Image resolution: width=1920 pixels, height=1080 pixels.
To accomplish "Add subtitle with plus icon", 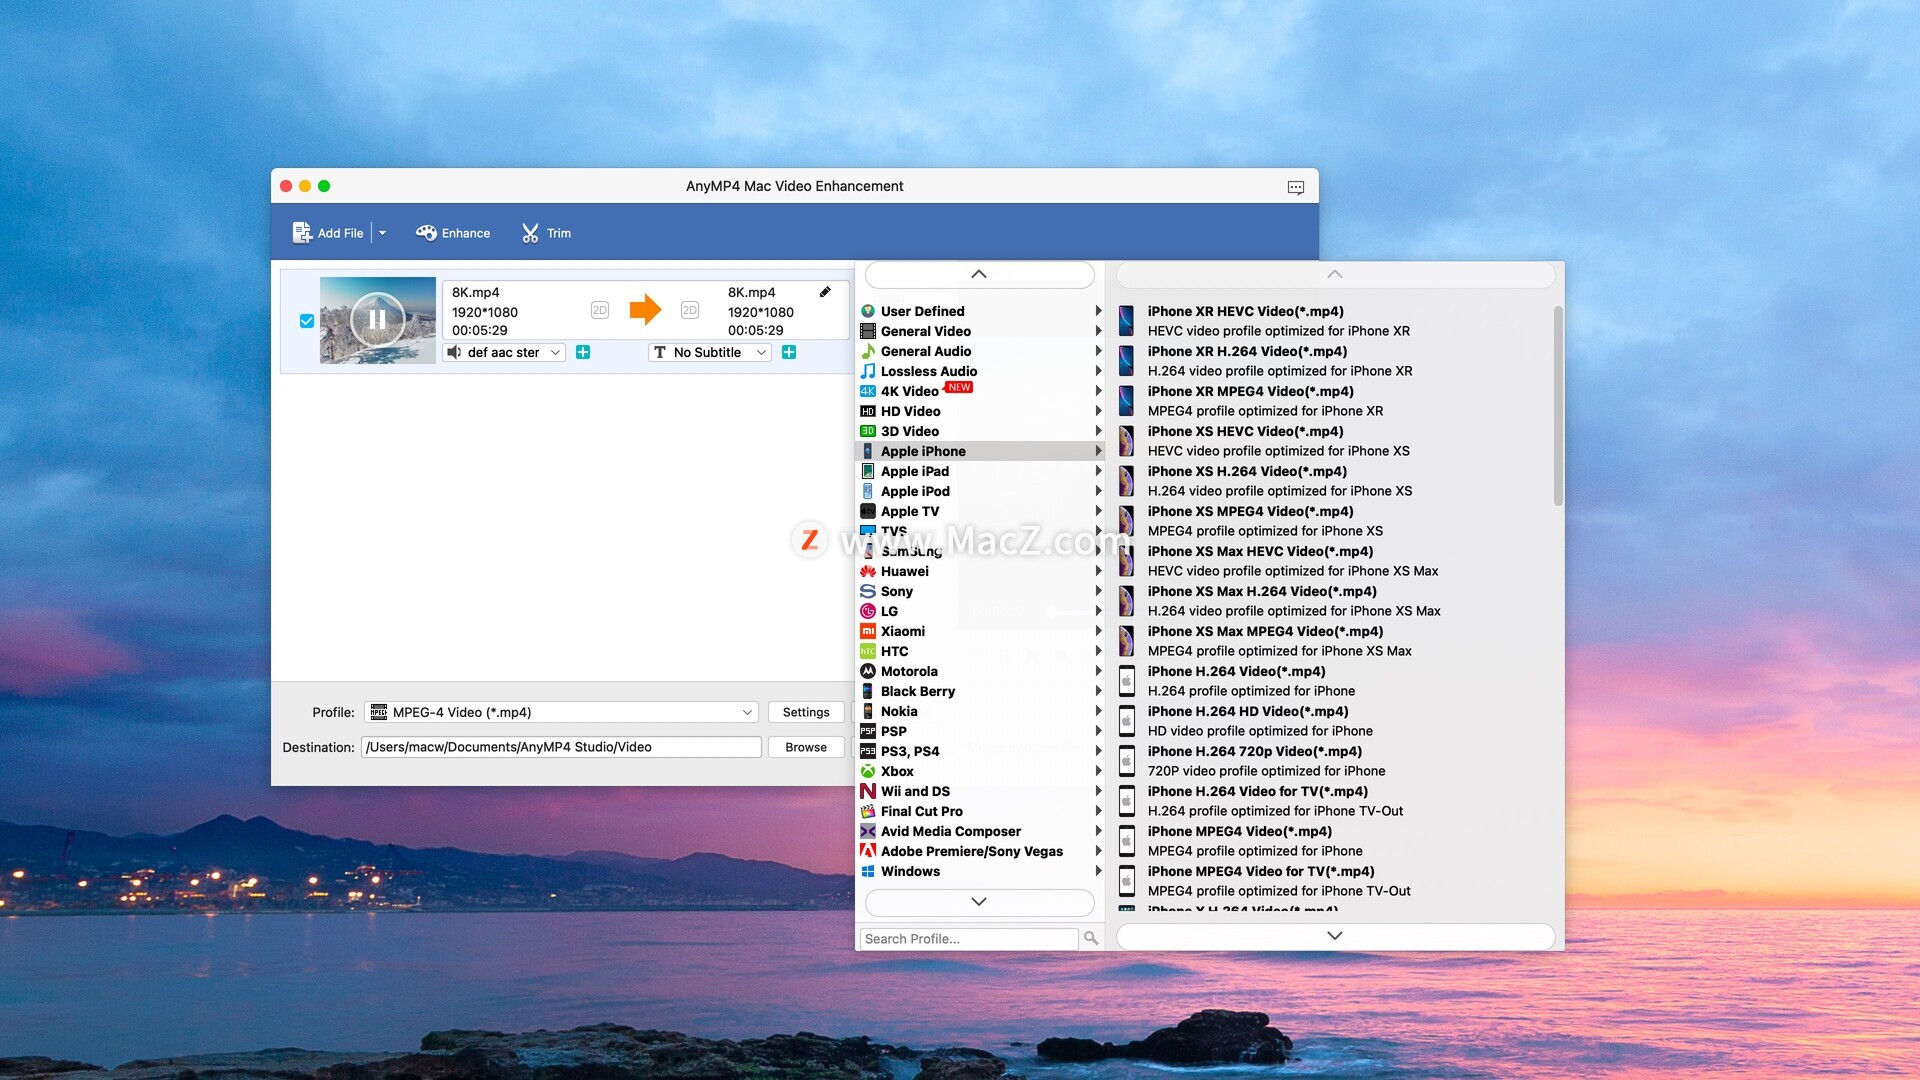I will (789, 352).
